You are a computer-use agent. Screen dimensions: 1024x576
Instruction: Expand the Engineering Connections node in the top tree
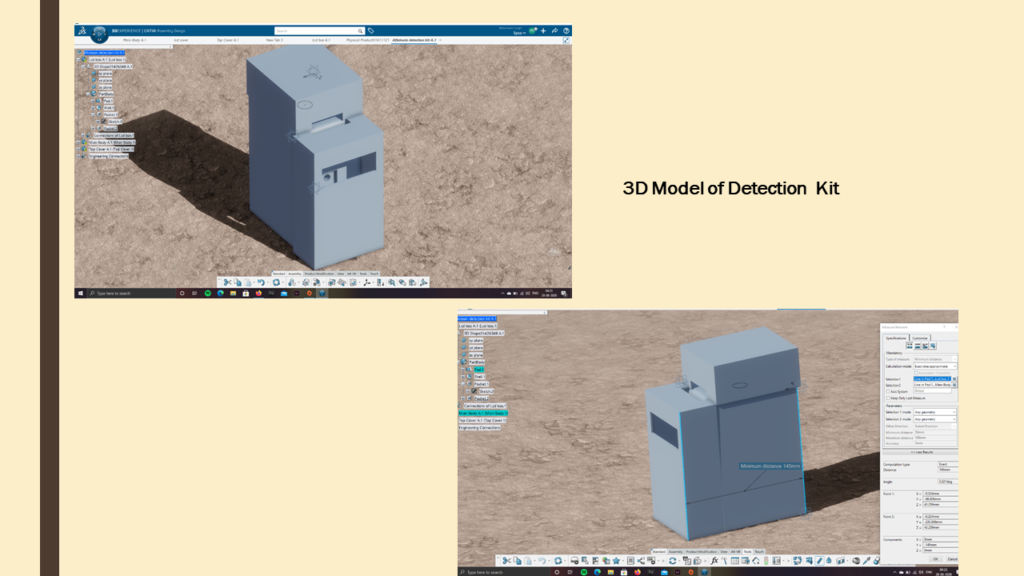[x=78, y=156]
